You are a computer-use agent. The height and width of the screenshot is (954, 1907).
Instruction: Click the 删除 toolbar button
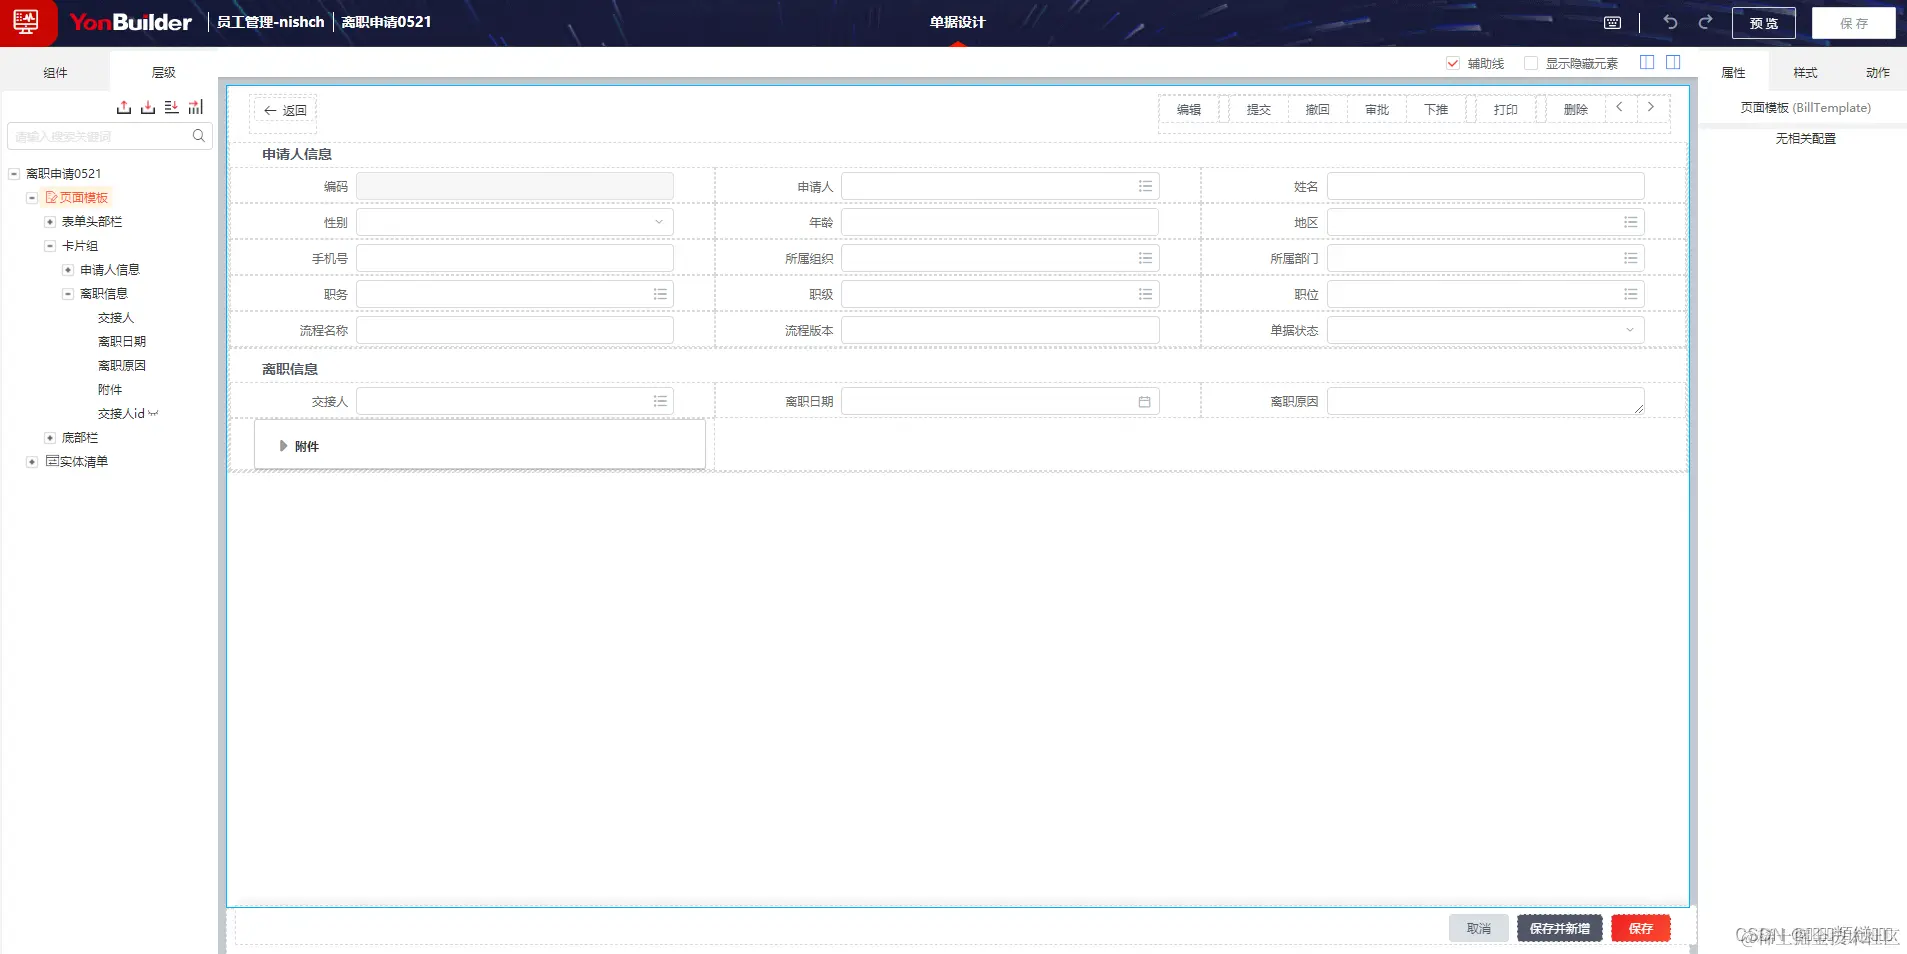pyautogui.click(x=1576, y=110)
